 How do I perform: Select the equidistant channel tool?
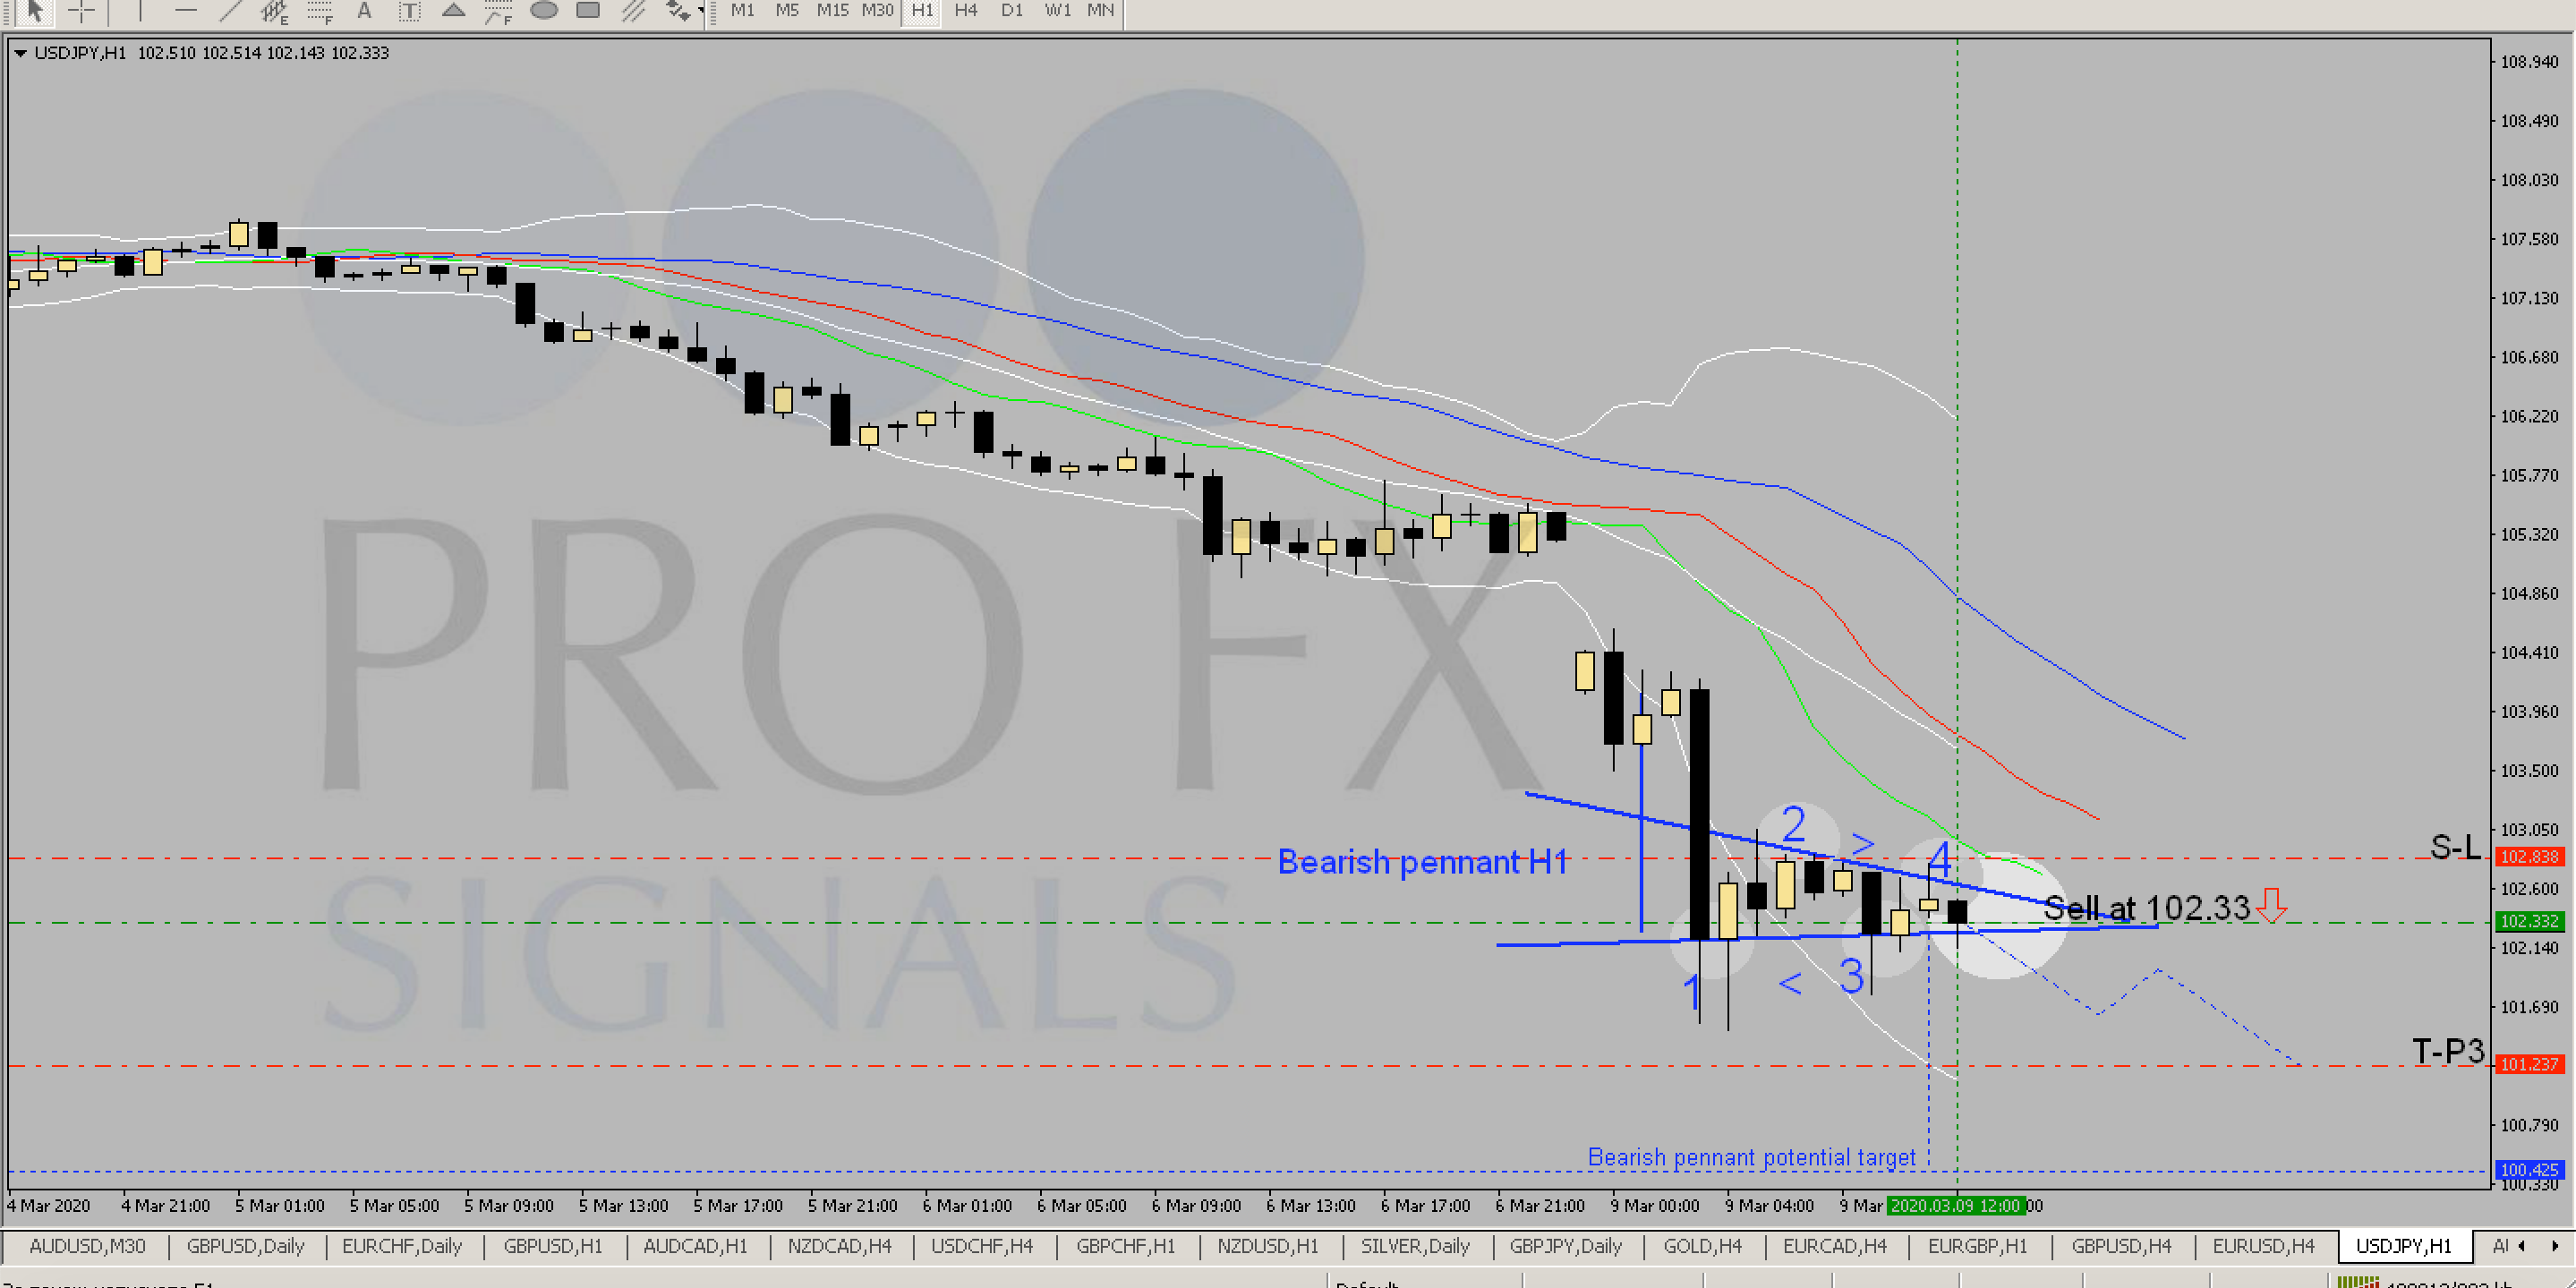[x=274, y=11]
